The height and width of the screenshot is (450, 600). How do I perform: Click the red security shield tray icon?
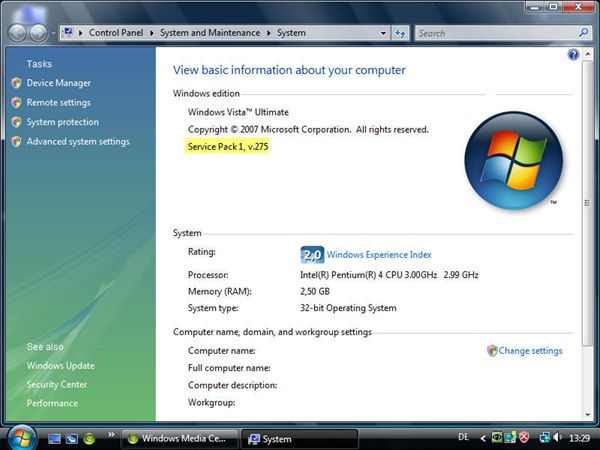coord(524,437)
